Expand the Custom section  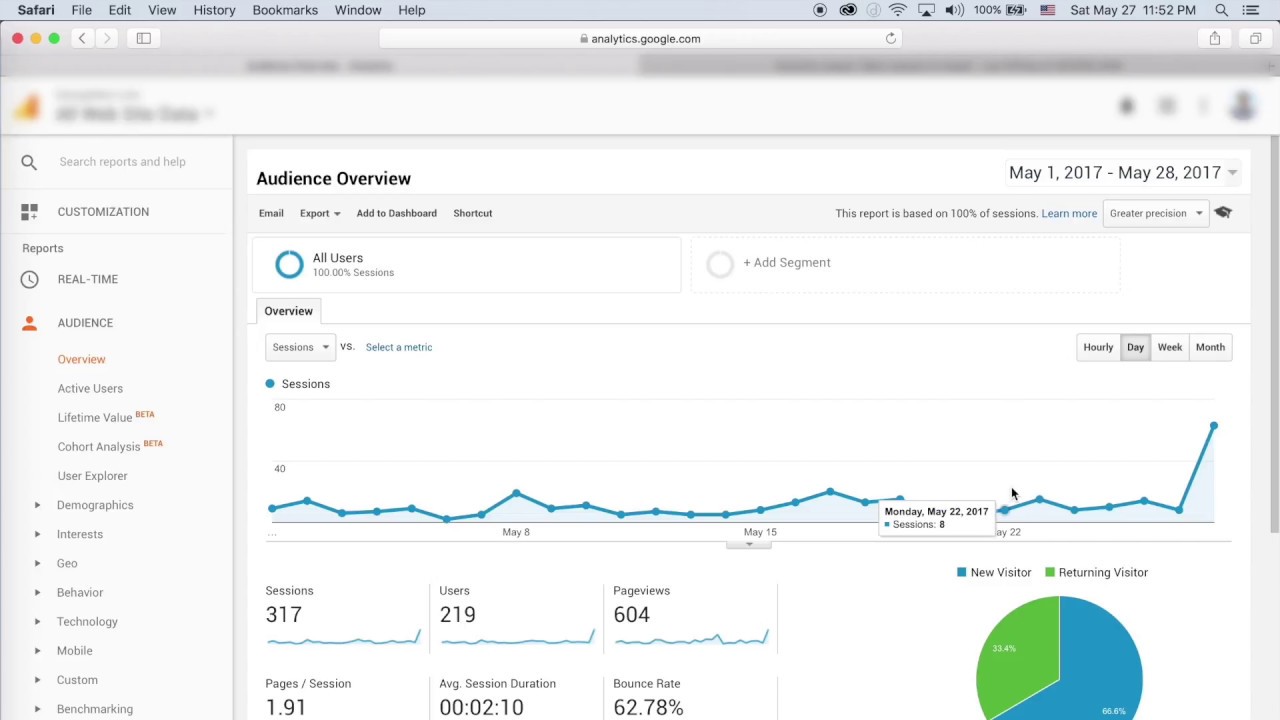[x=37, y=680]
